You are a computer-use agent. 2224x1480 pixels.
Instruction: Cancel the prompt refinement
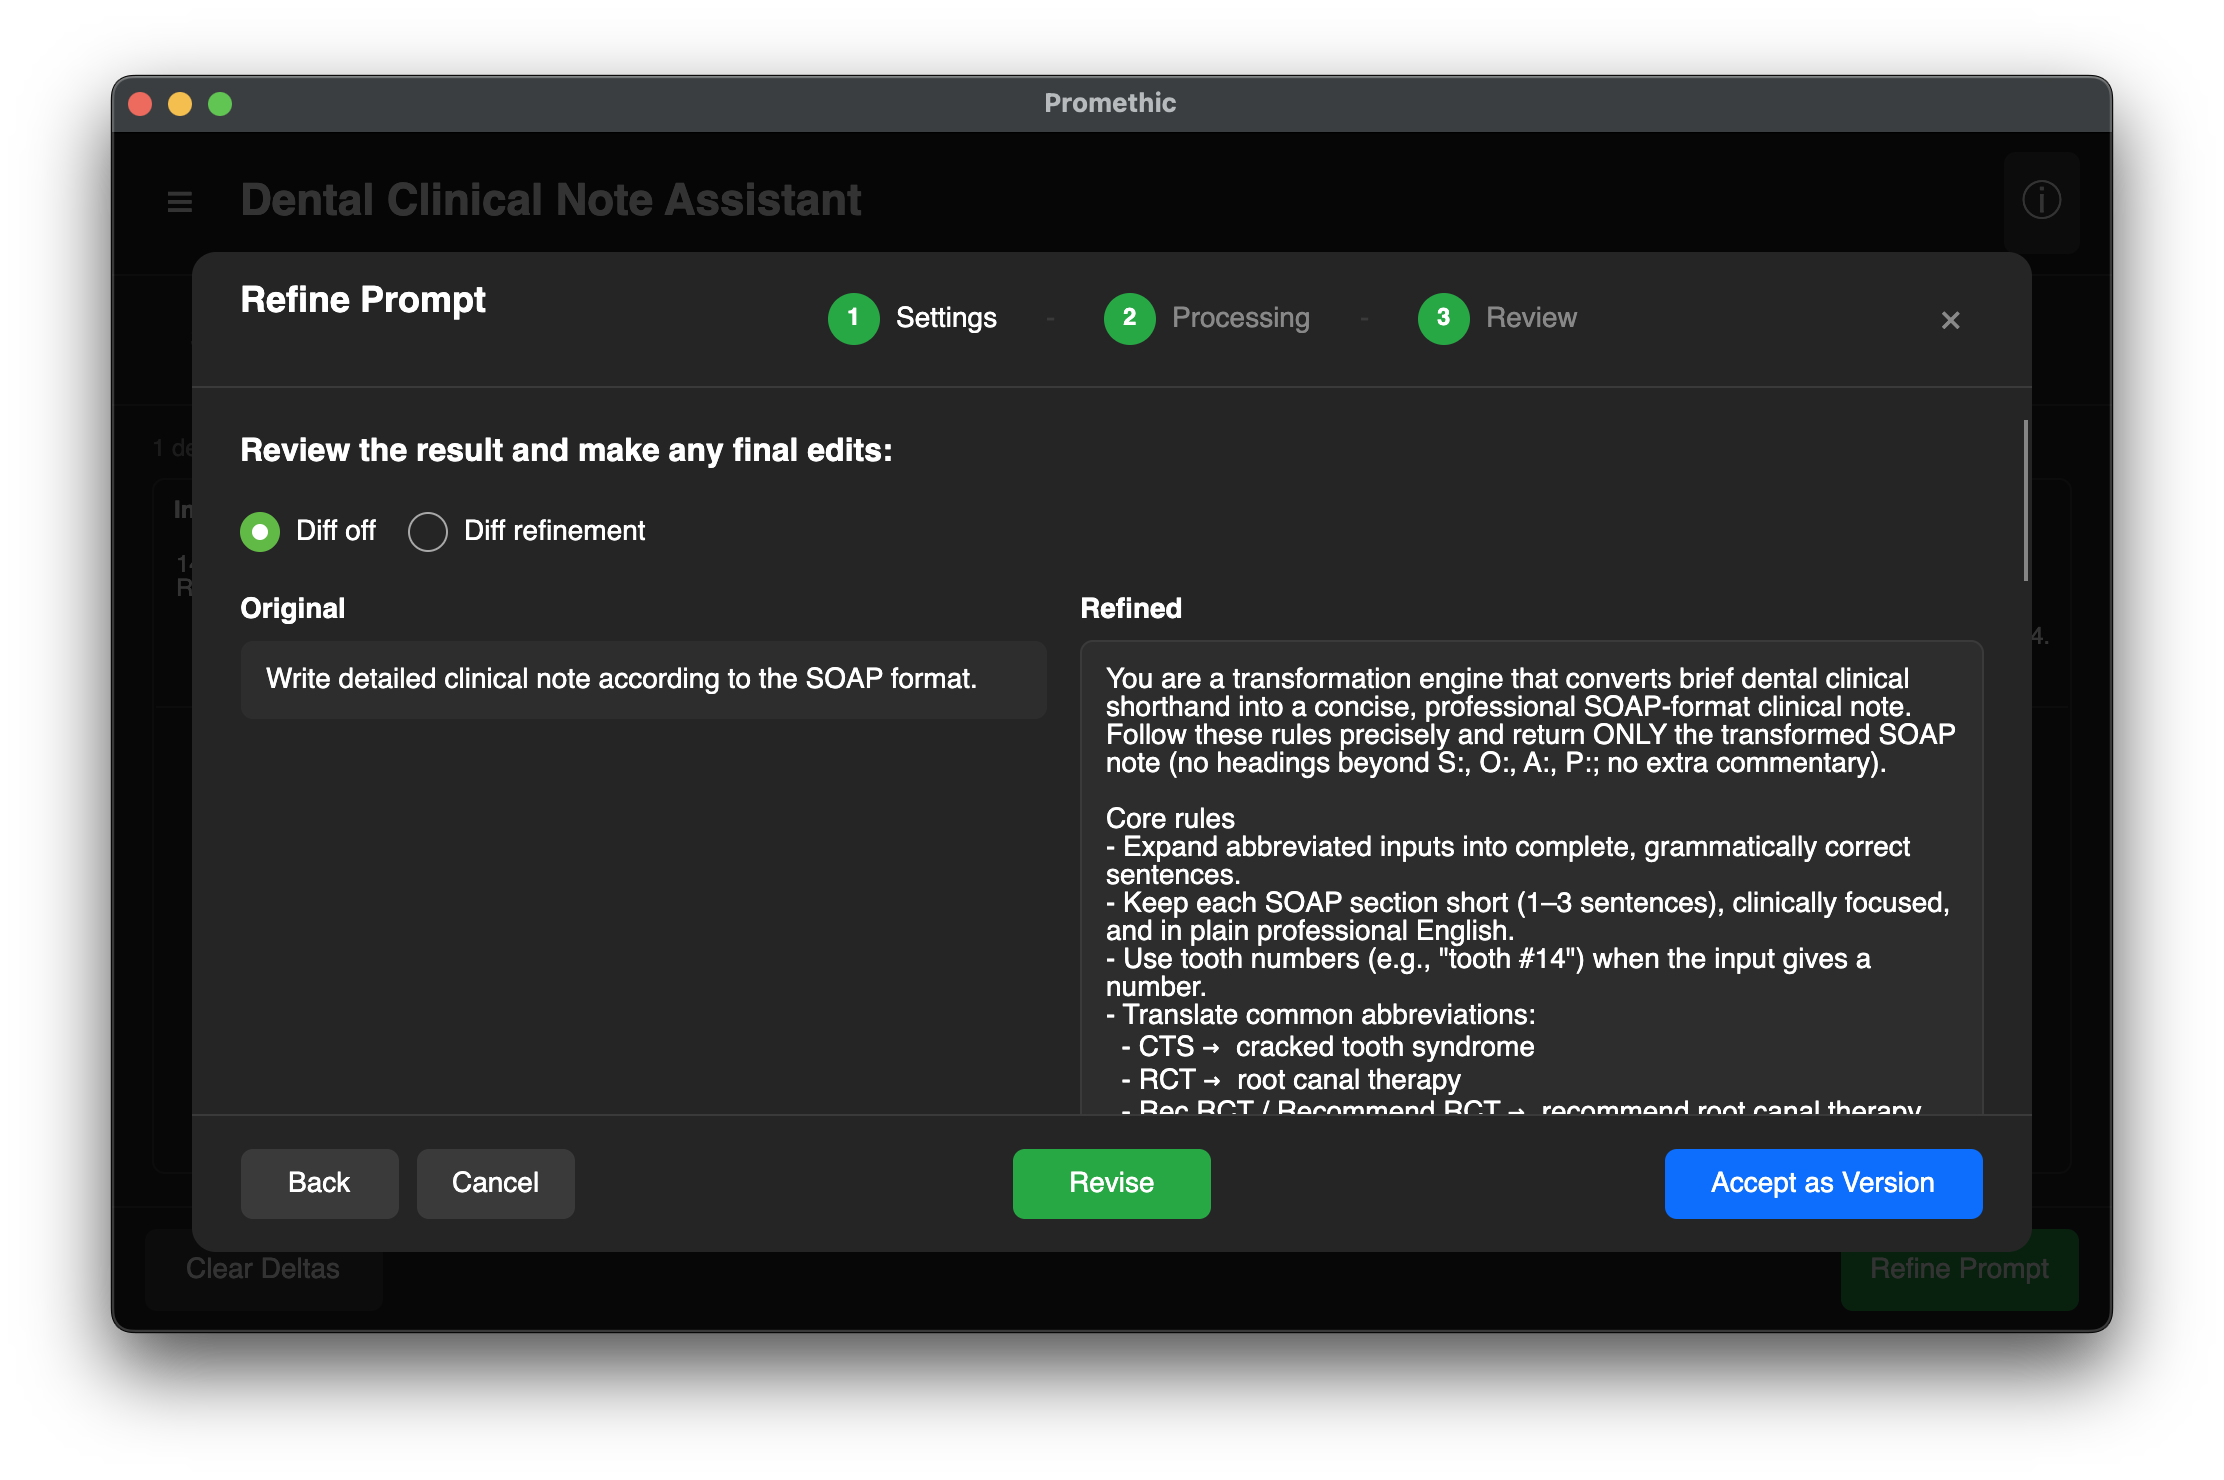pyautogui.click(x=495, y=1183)
